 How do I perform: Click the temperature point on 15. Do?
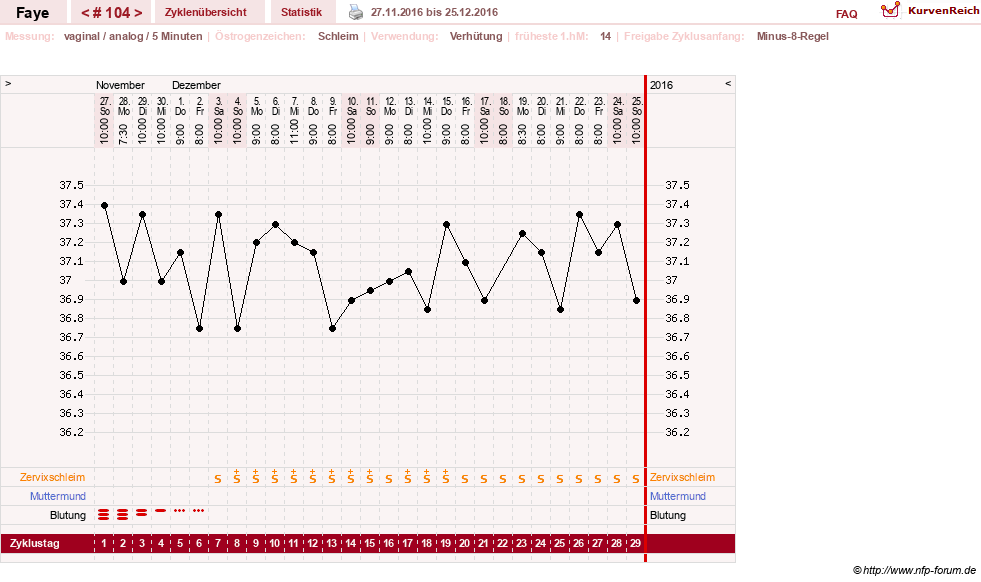pyautogui.click(x=446, y=224)
